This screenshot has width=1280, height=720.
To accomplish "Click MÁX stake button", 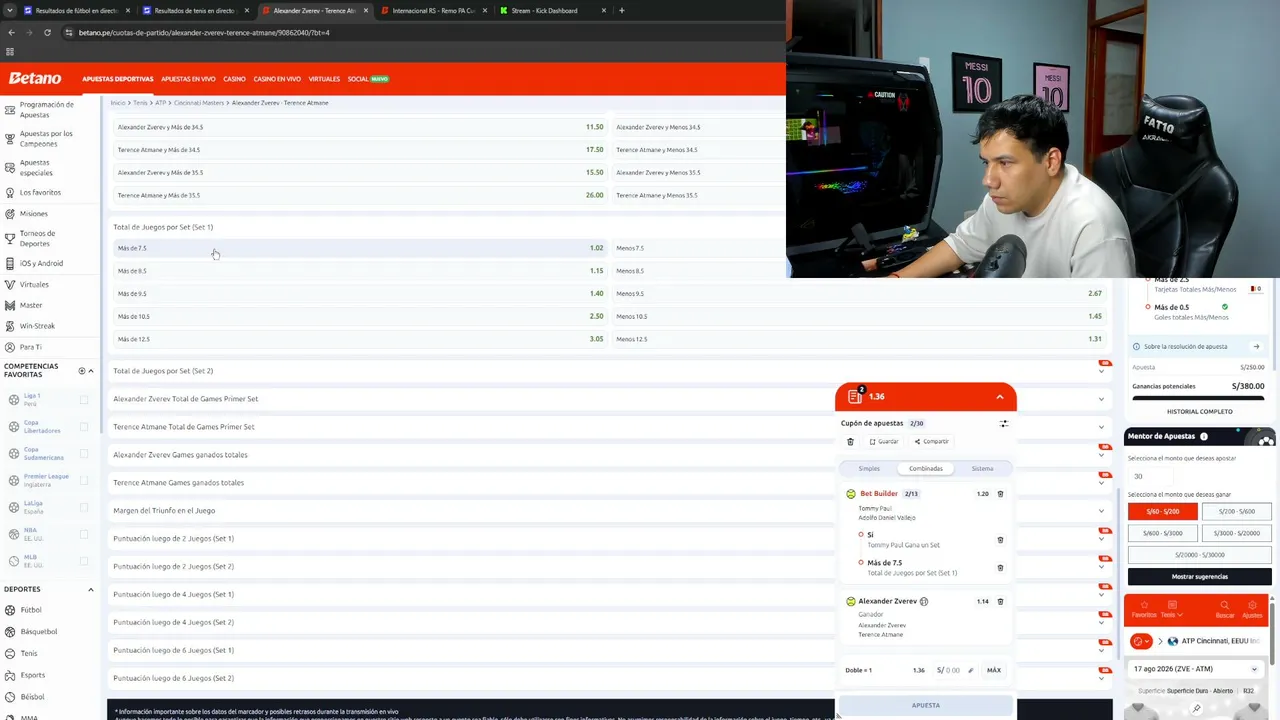I will click(994, 670).
